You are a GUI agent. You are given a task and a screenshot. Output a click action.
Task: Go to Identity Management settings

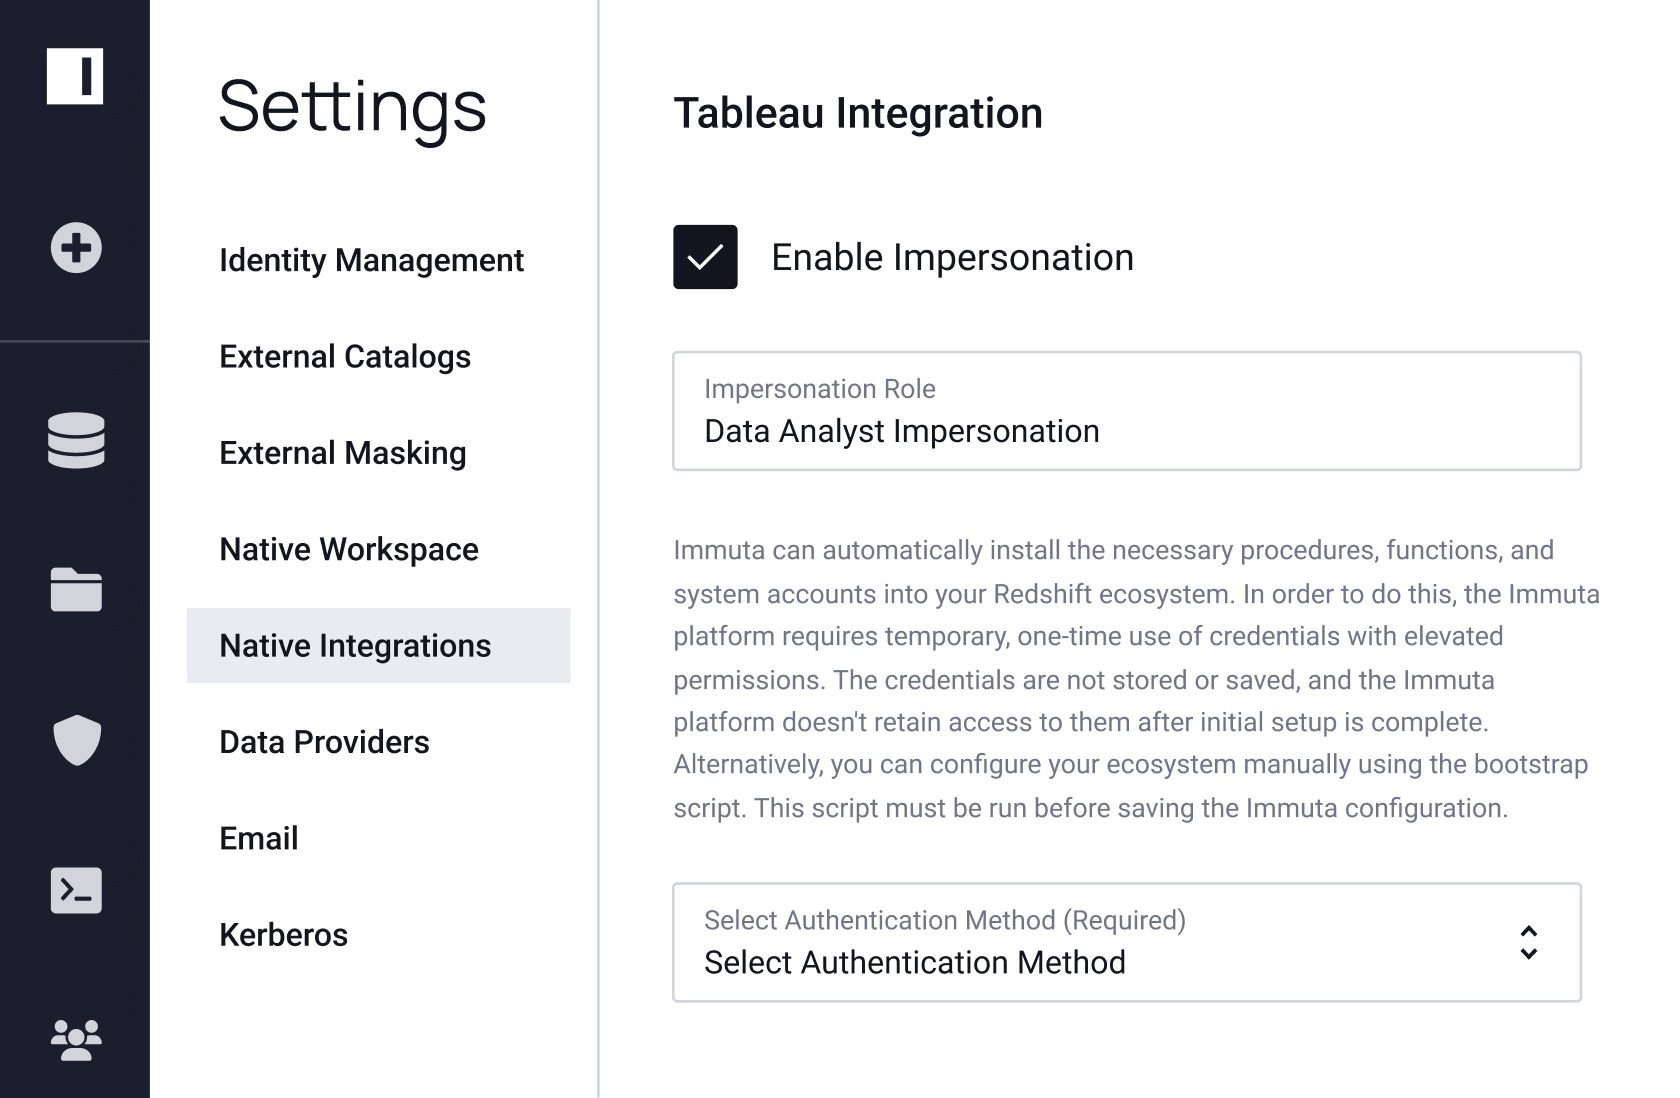371,260
